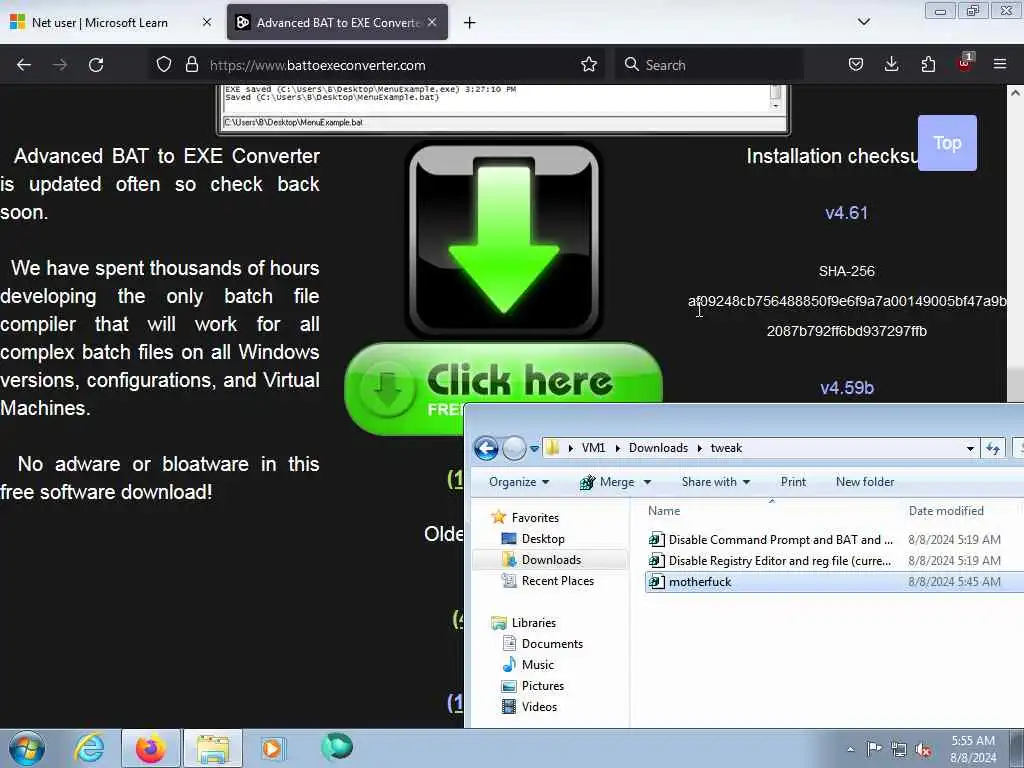1024x768 pixels.
Task: Bookmark this page with the star
Action: [x=588, y=65]
